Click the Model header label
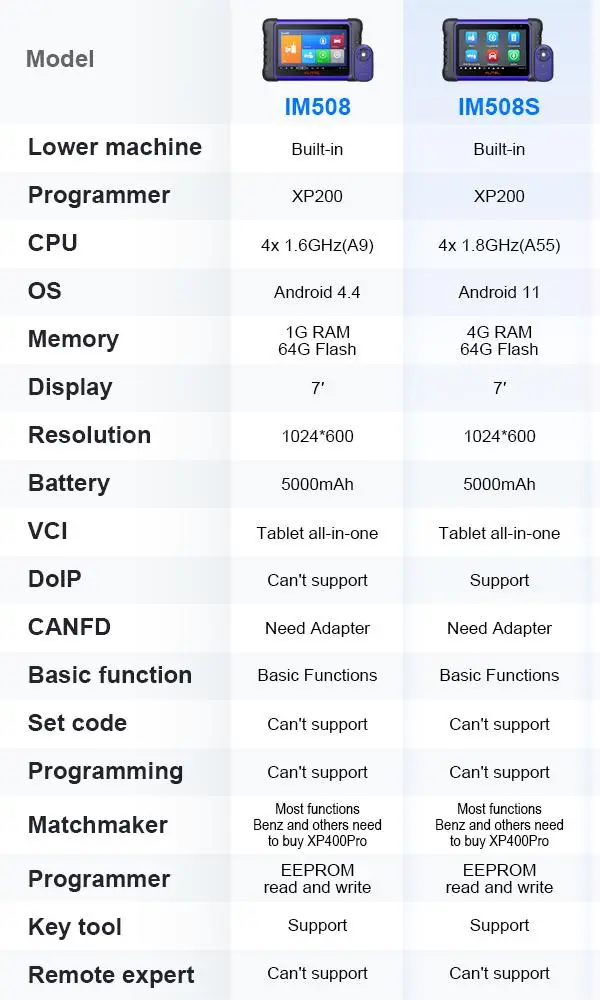Screen dimensions: 600x1000 60,59
